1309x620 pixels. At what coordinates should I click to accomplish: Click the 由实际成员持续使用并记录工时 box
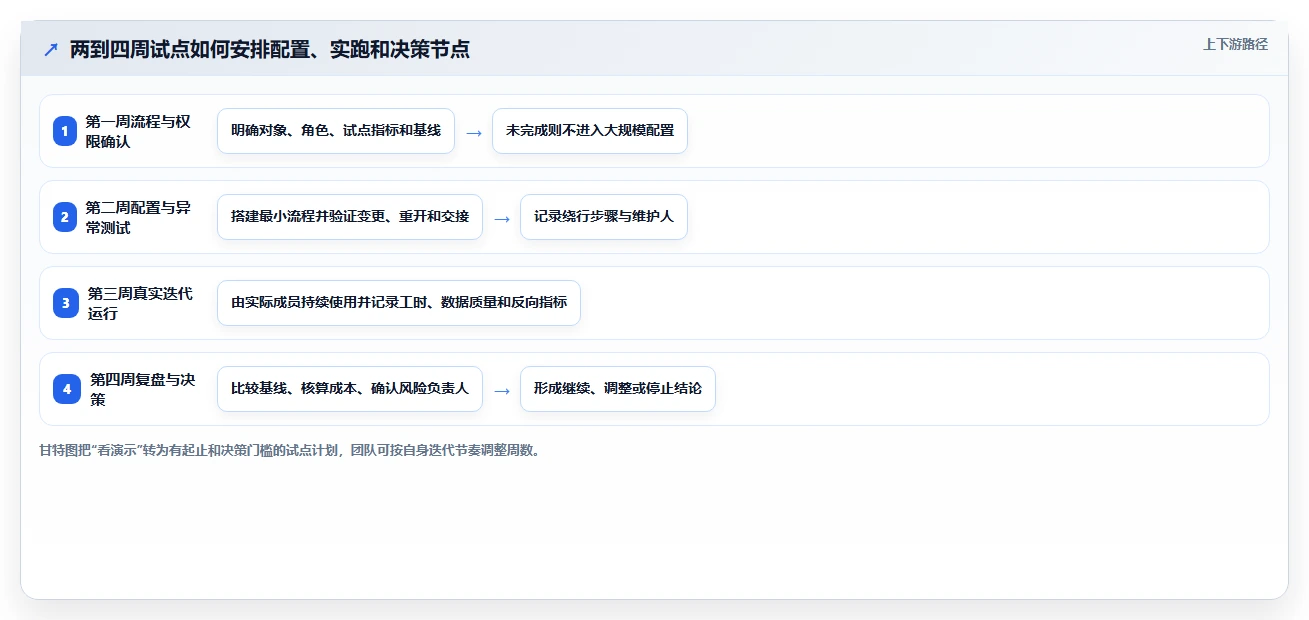(399, 303)
